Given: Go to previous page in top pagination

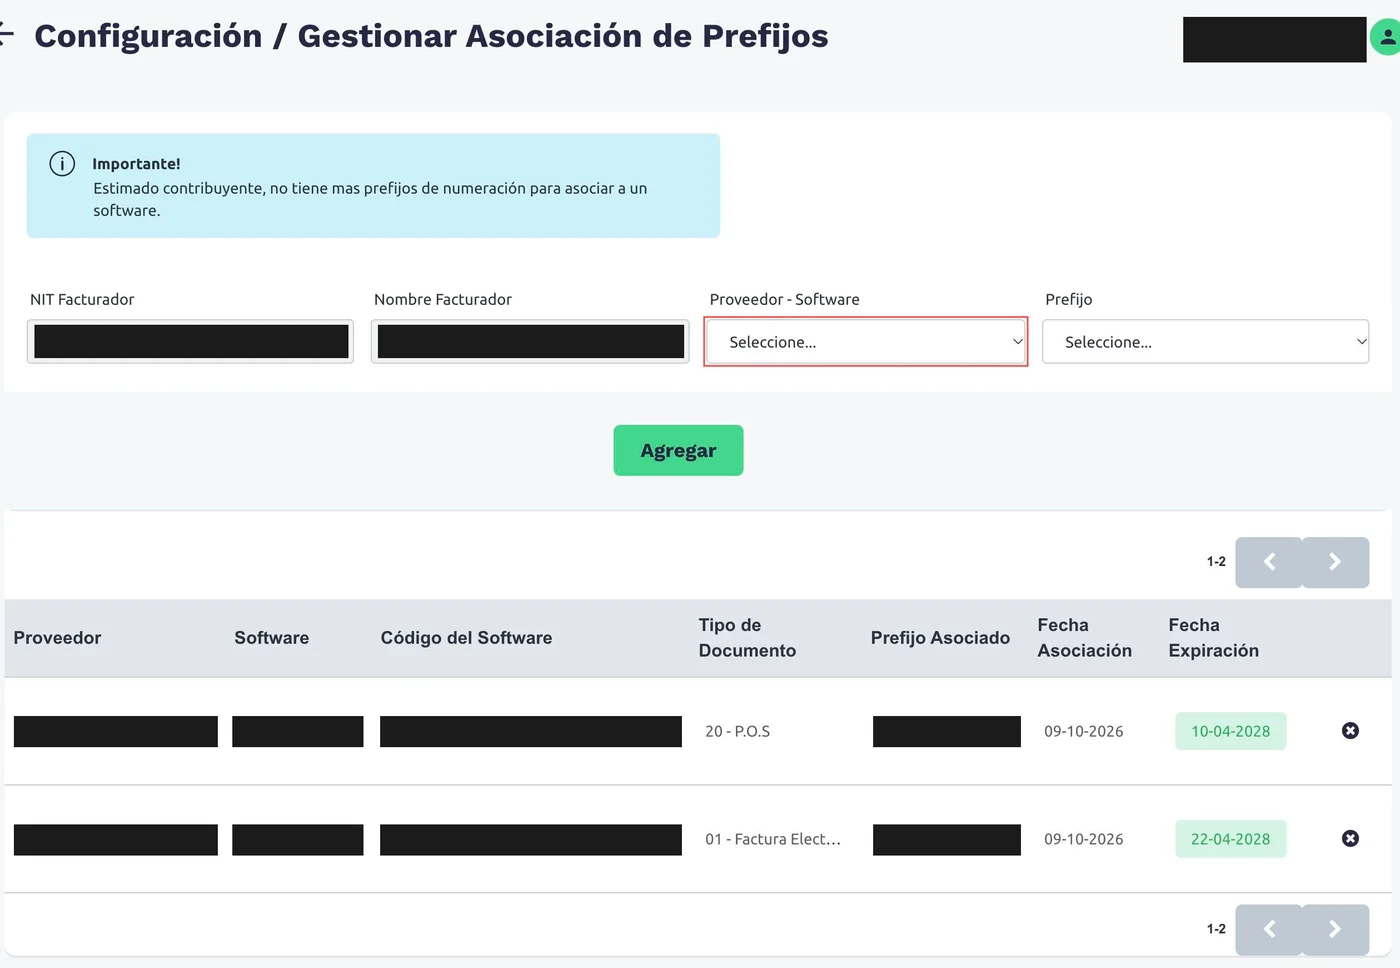Looking at the screenshot, I should [1269, 562].
